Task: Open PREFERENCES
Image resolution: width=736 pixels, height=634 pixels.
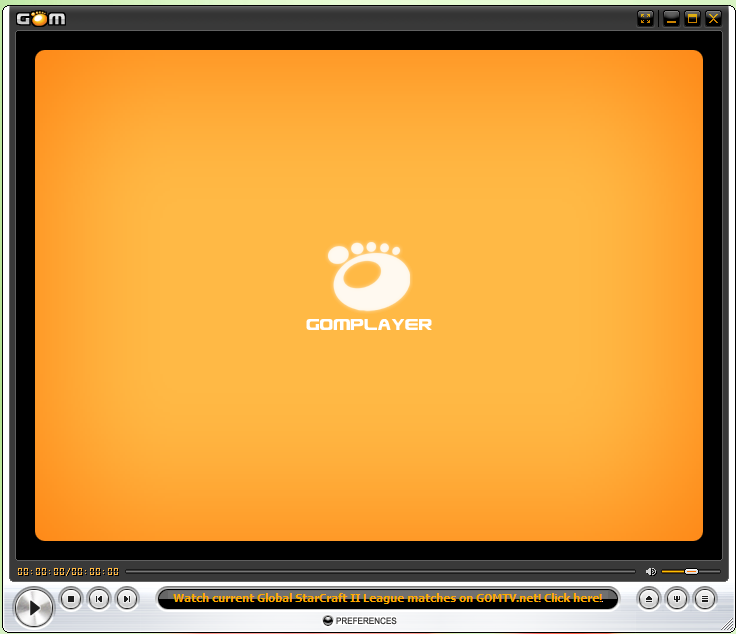Action: pyautogui.click(x=360, y=620)
